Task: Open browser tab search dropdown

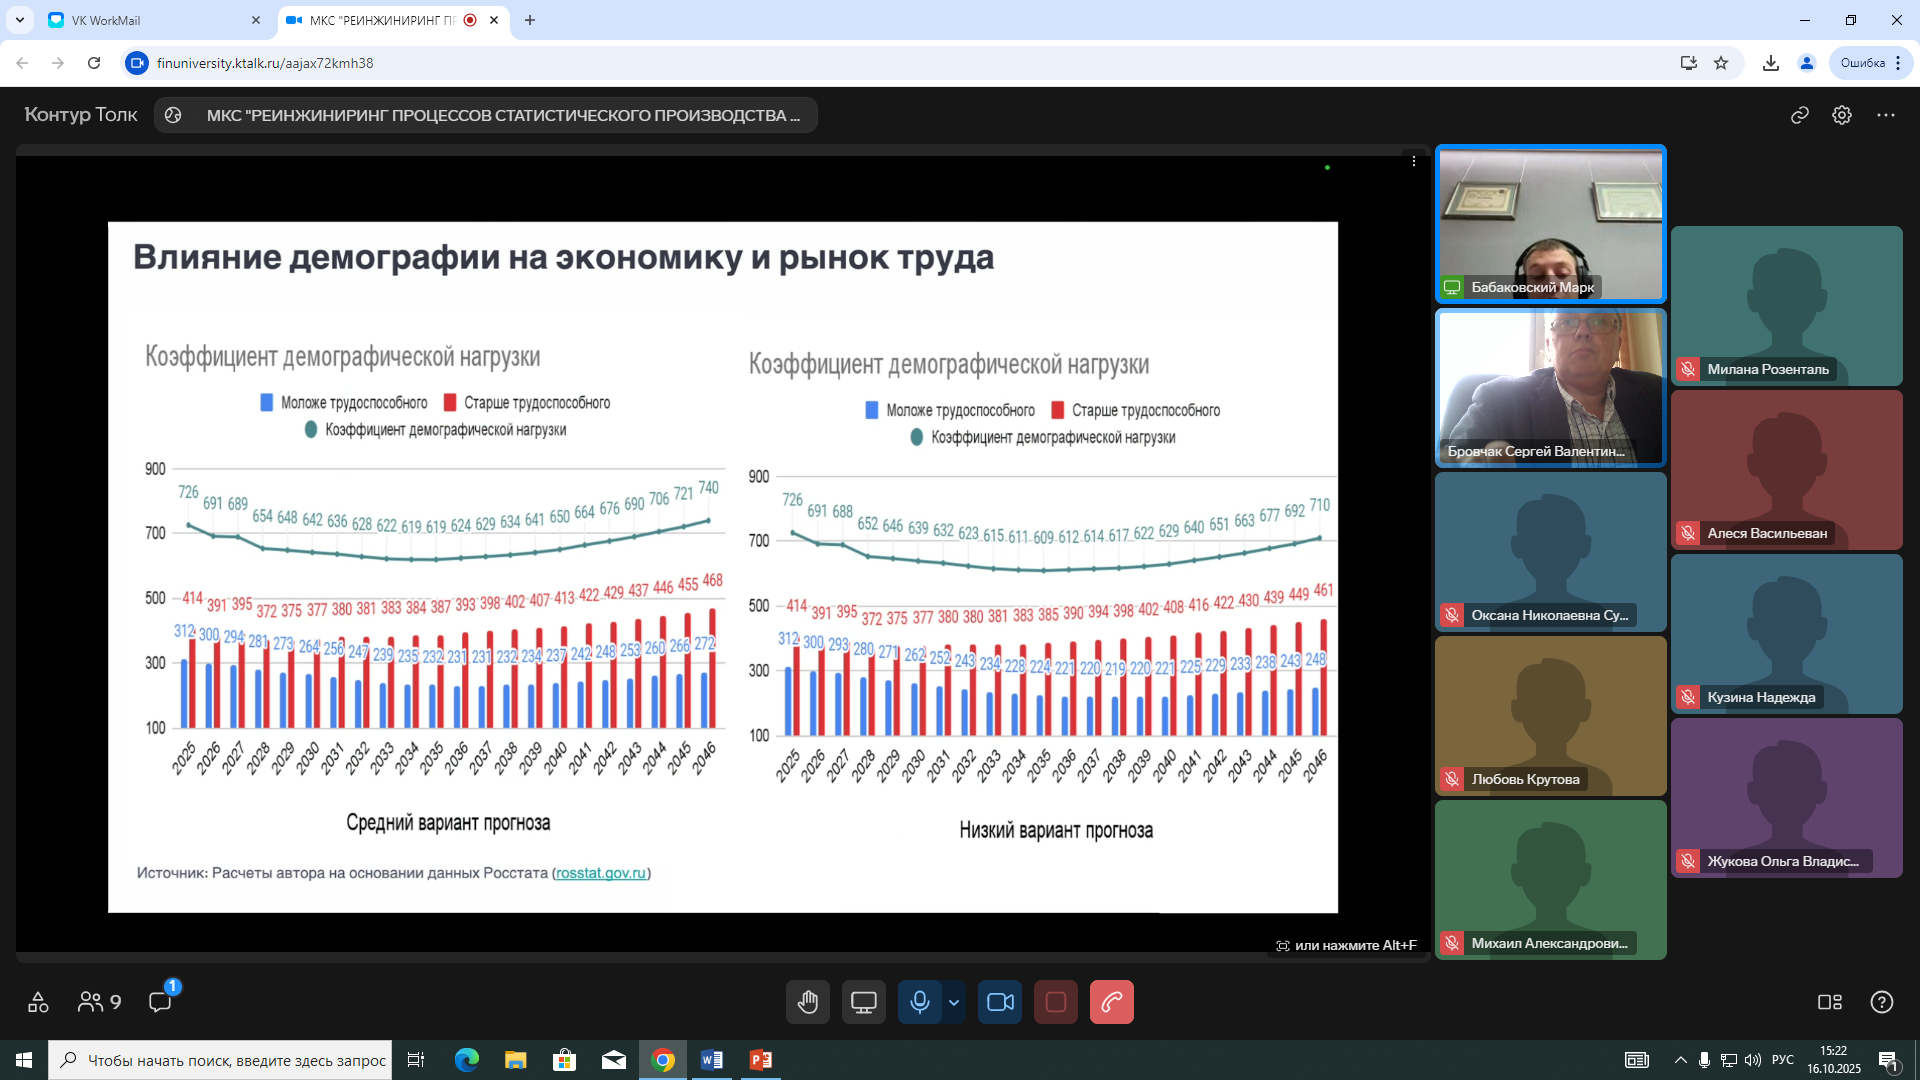Action: pos(20,20)
